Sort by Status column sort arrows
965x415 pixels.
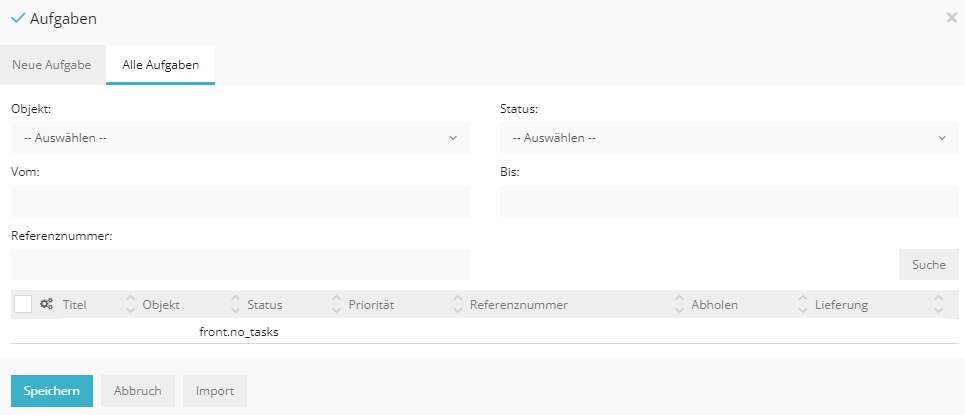pyautogui.click(x=335, y=304)
